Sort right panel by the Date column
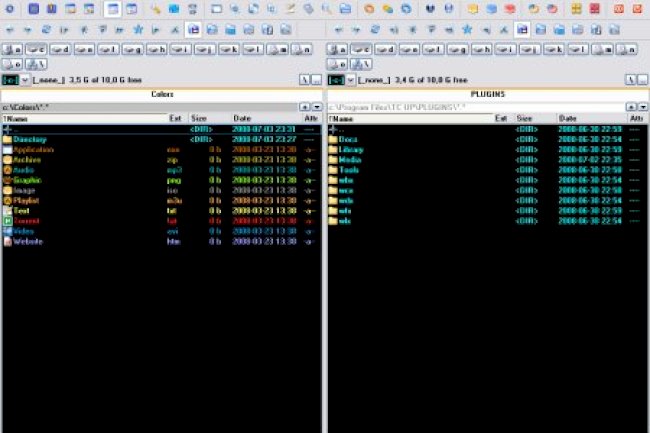The image size is (650, 433). pos(591,119)
